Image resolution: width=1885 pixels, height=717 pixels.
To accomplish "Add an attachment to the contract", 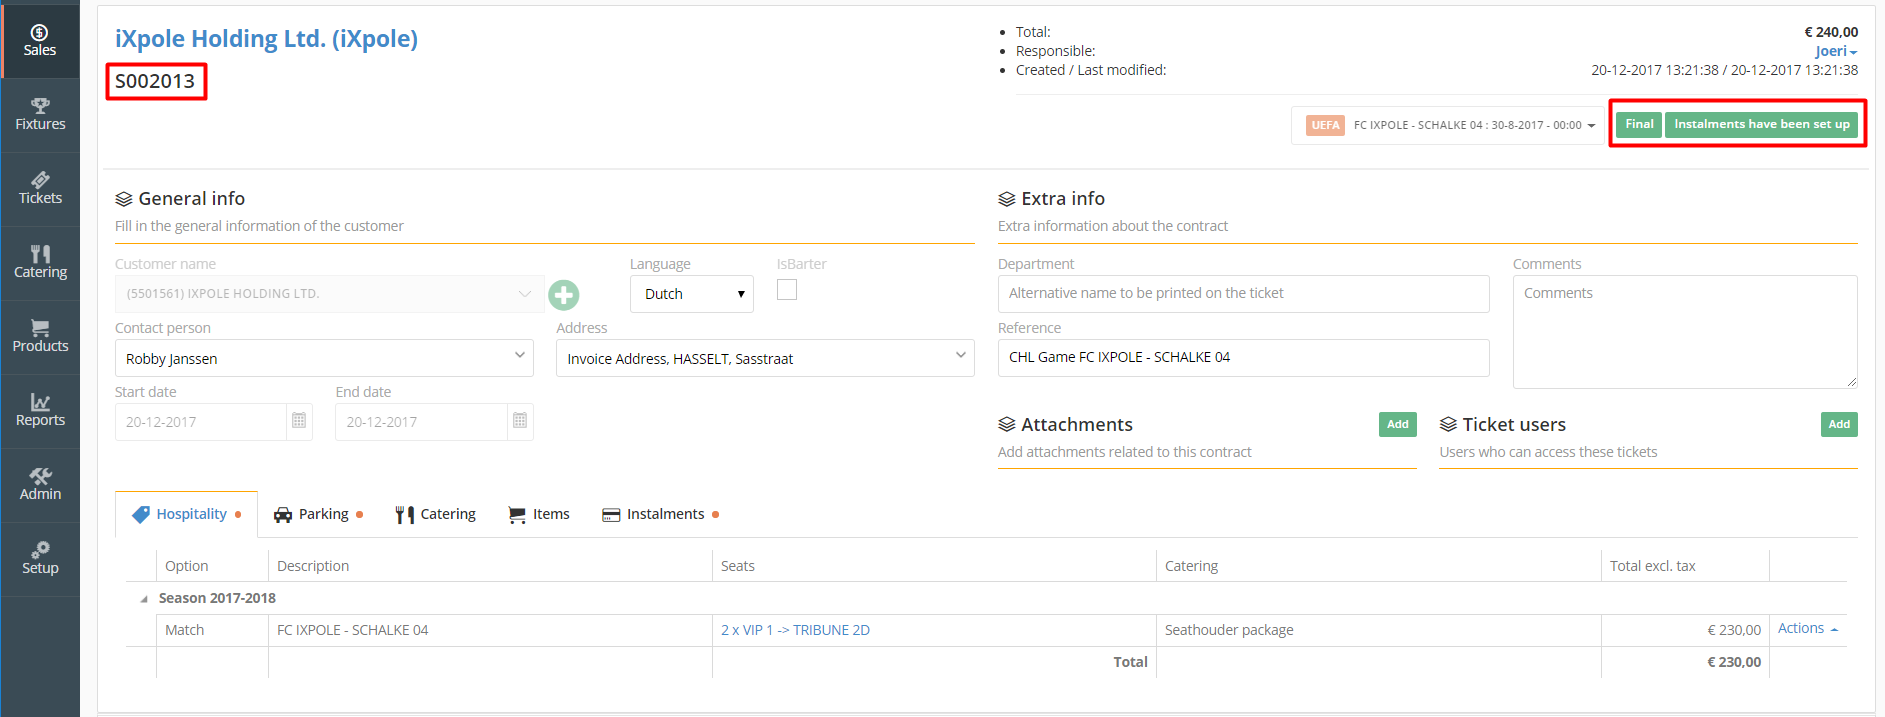I will pyautogui.click(x=1398, y=424).
